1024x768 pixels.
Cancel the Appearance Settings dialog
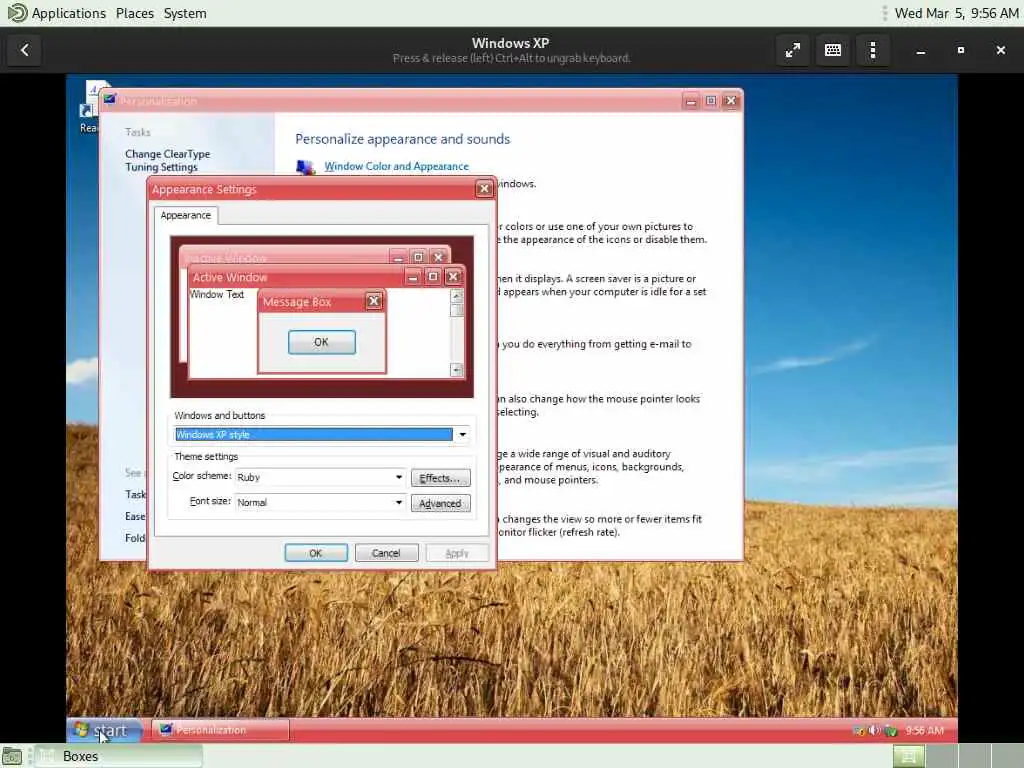pyautogui.click(x=386, y=553)
